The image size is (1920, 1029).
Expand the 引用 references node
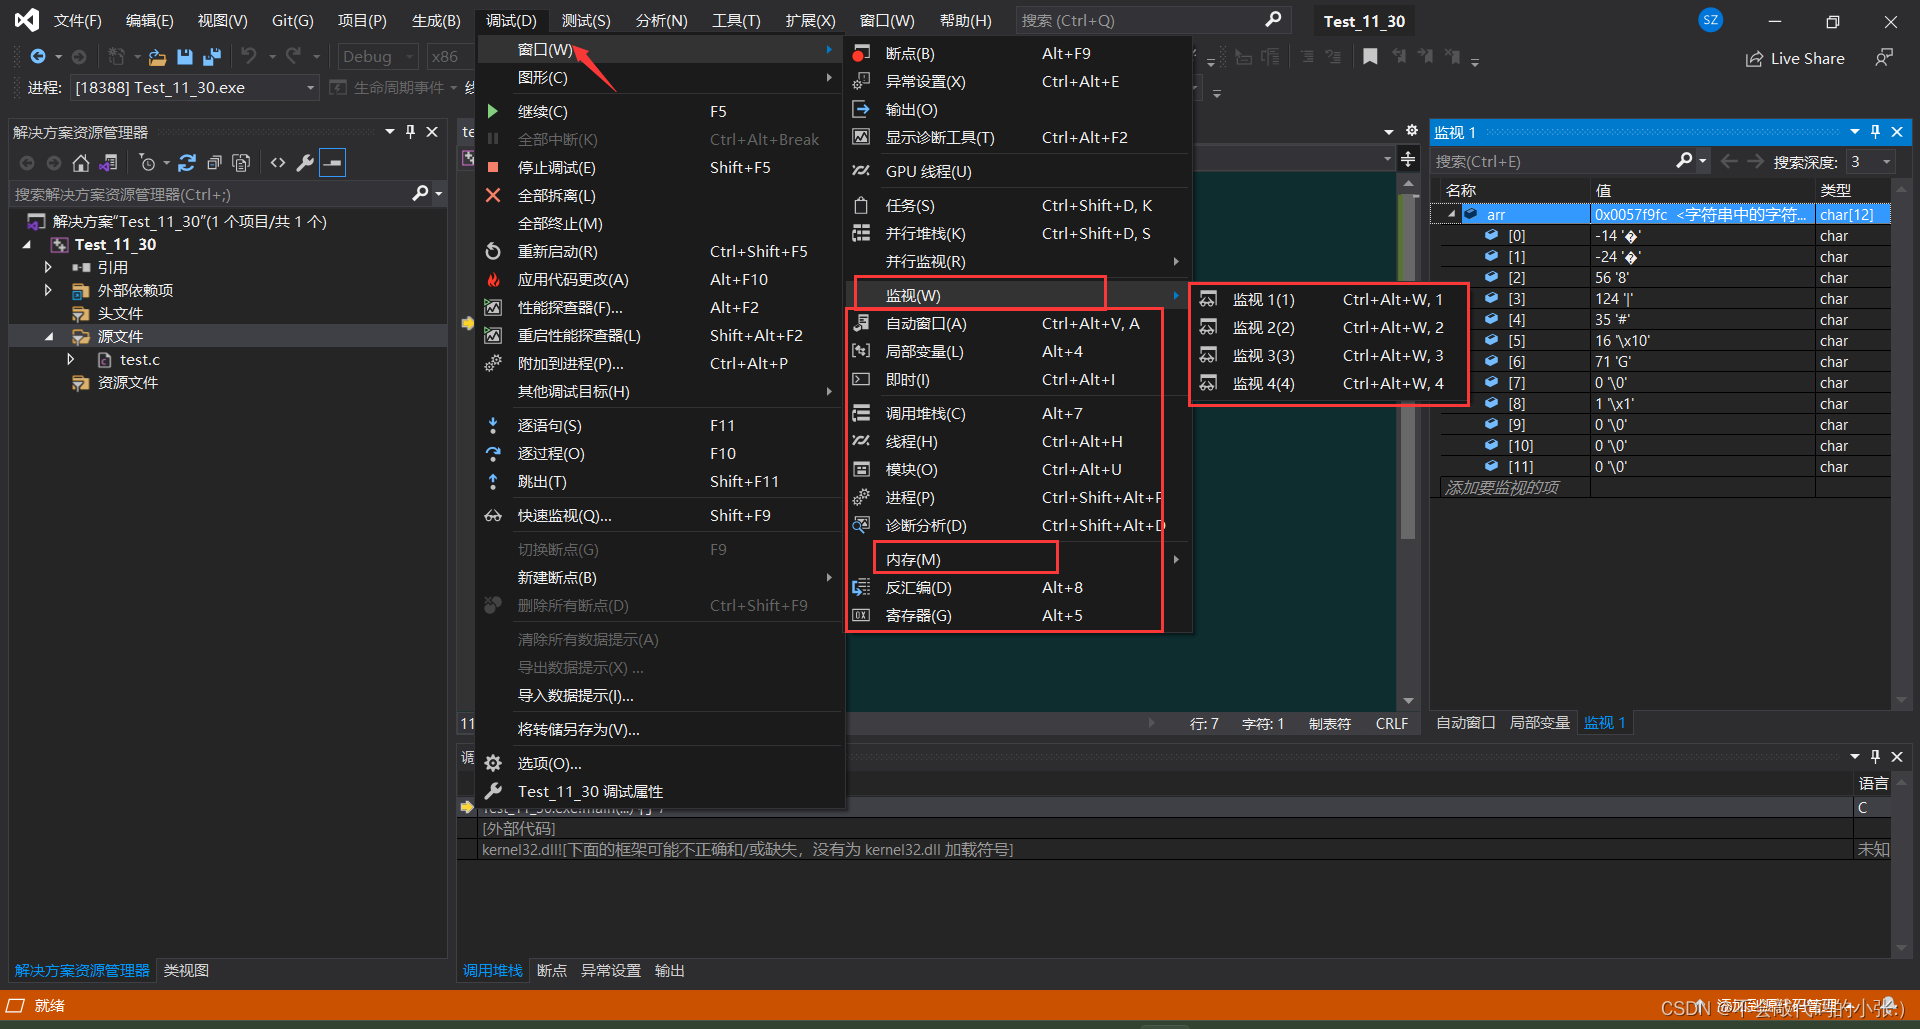[48, 268]
